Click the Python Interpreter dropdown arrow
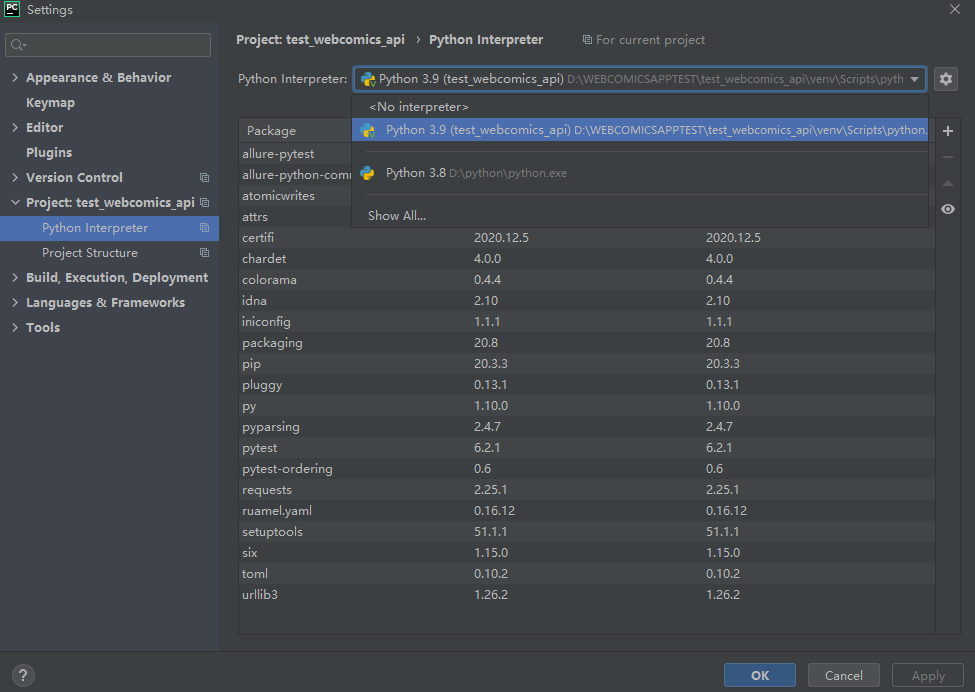The width and height of the screenshot is (975, 692). (x=914, y=79)
